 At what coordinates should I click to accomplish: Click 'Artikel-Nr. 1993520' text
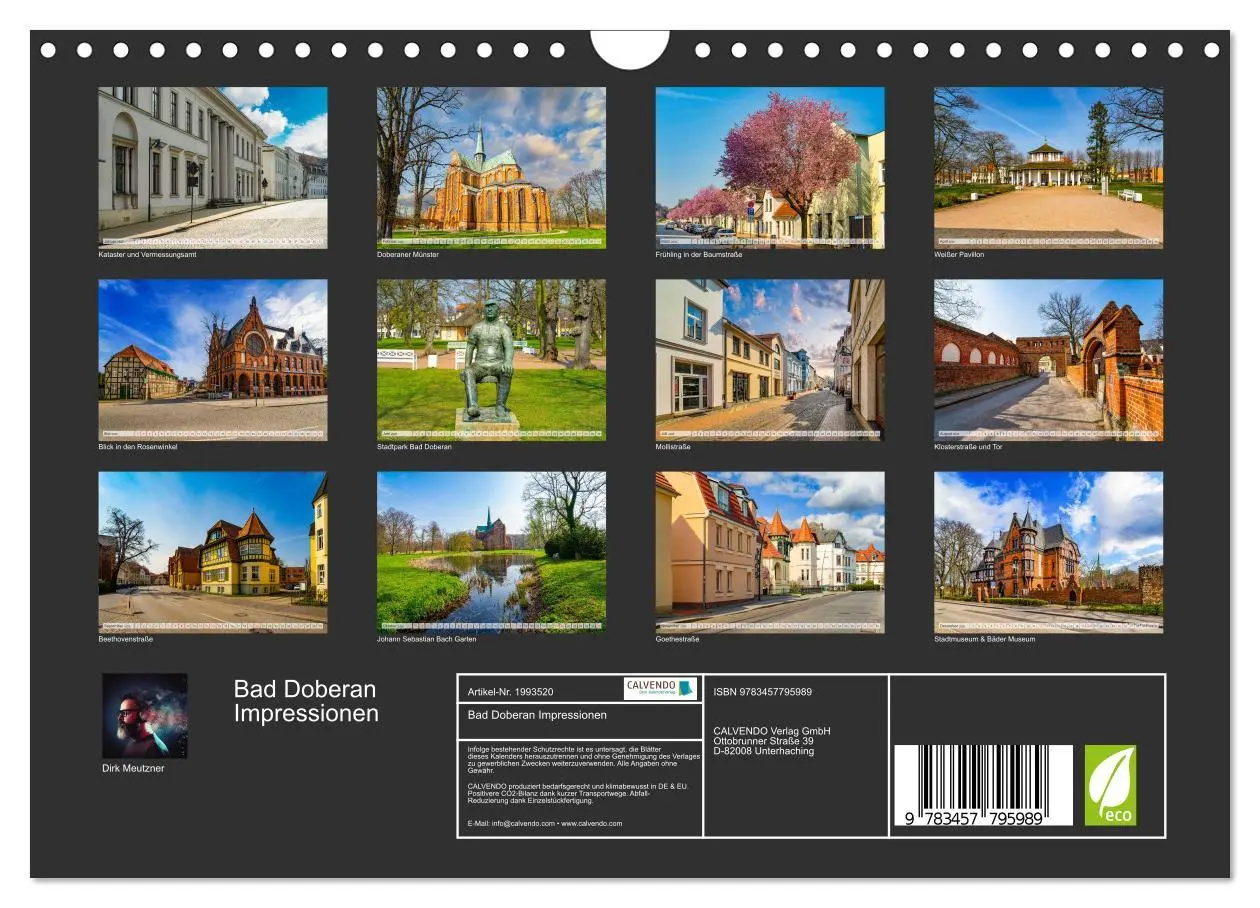(511, 692)
